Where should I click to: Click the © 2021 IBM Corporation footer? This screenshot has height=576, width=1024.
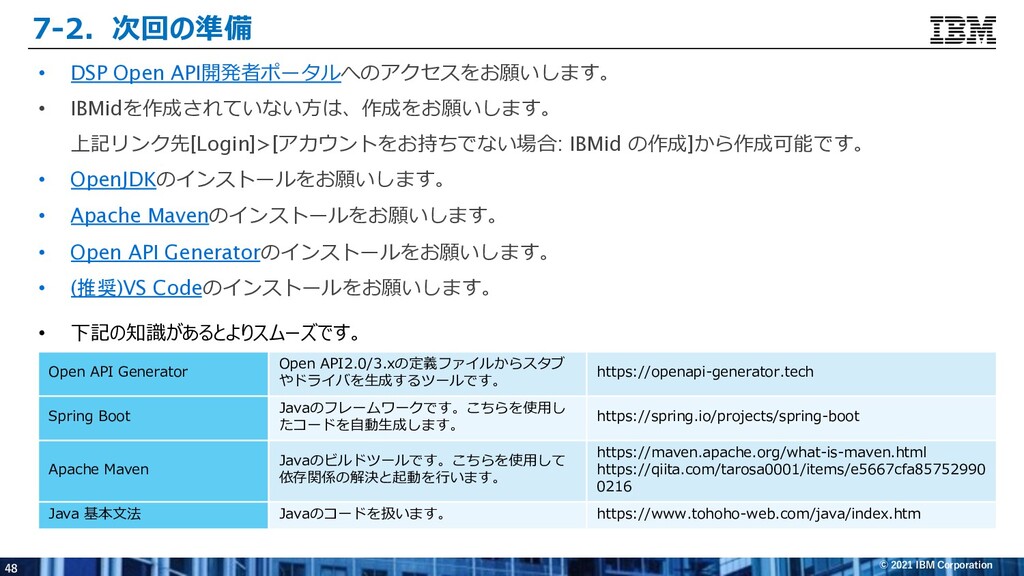tap(936, 565)
